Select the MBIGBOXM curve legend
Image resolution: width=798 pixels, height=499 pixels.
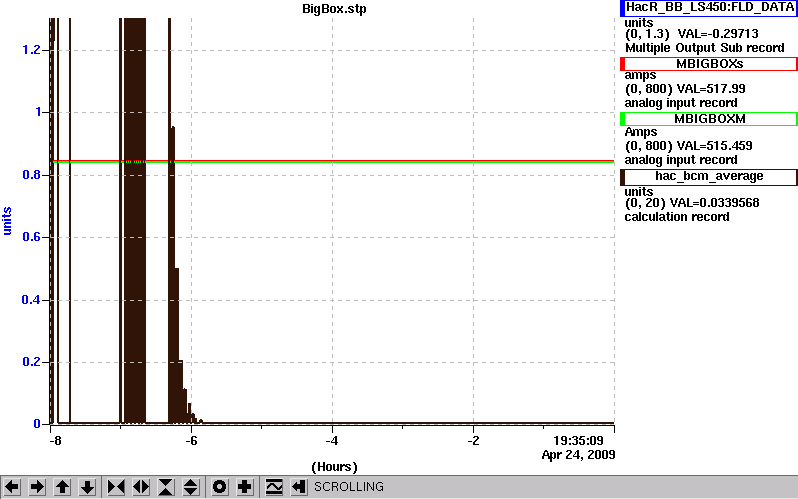709,119
